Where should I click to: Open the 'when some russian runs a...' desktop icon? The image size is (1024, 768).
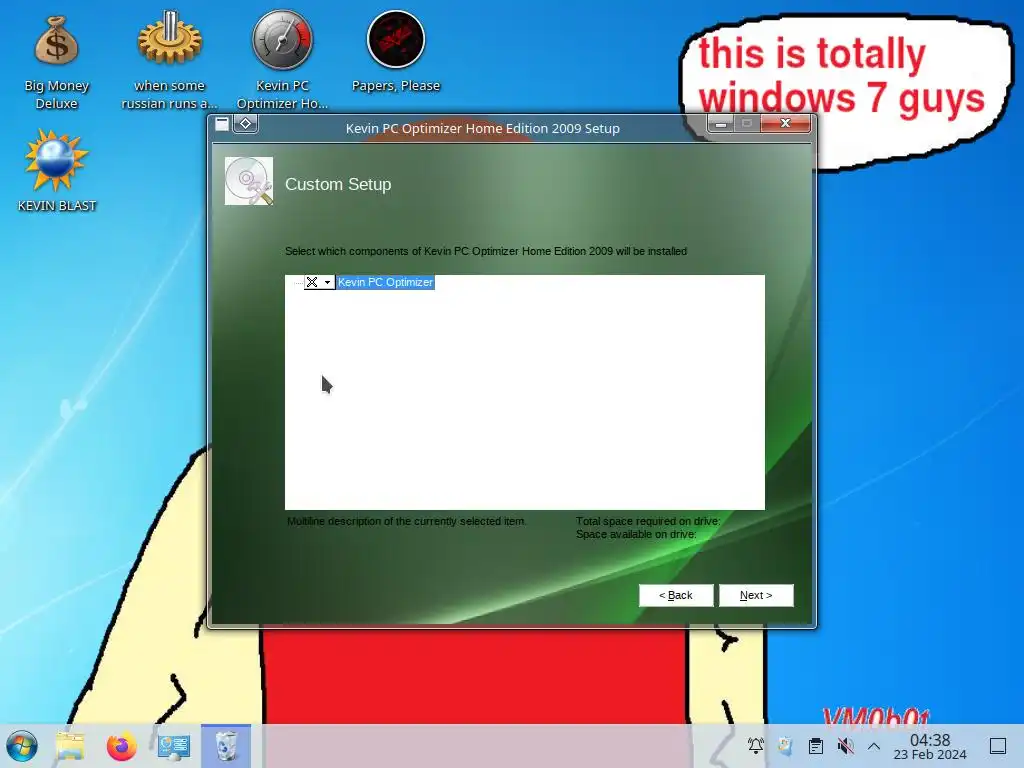(x=169, y=59)
